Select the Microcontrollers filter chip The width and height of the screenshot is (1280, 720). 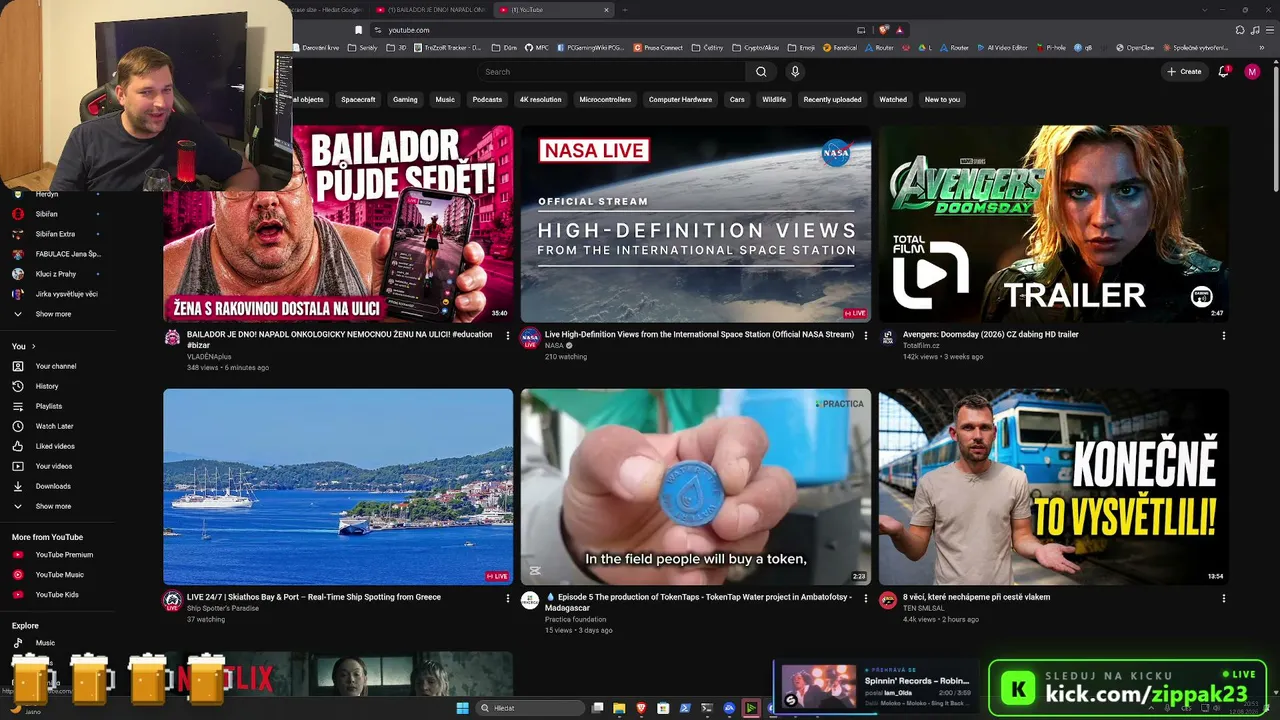point(605,100)
